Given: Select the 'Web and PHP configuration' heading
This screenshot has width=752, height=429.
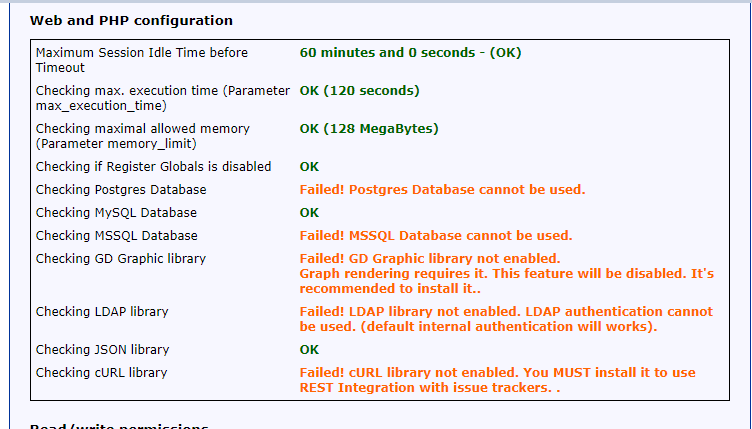Looking at the screenshot, I should [131, 21].
